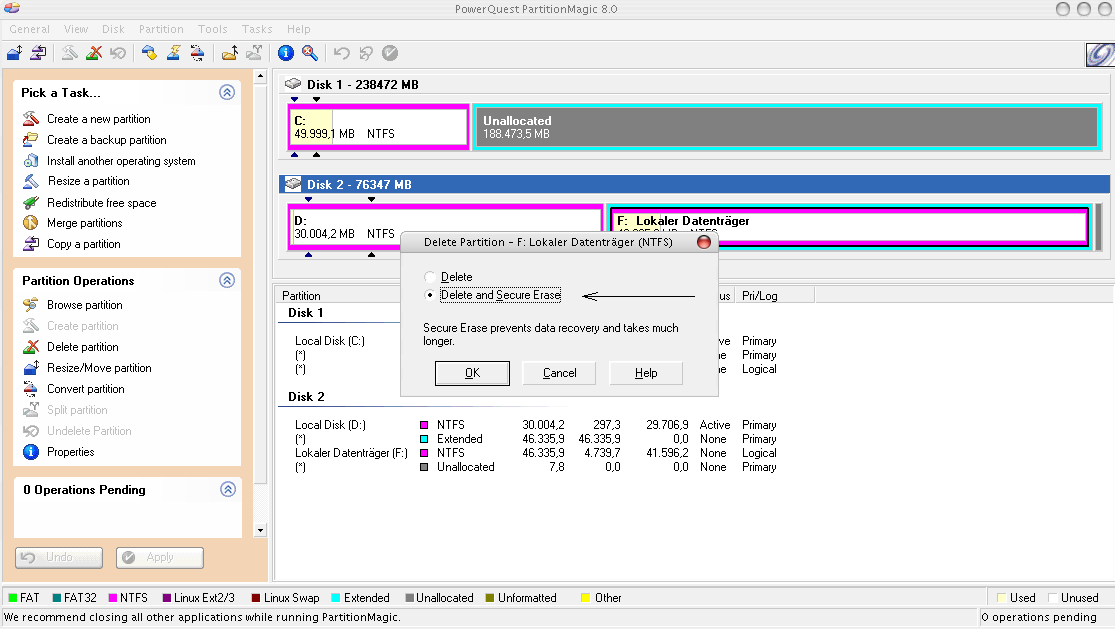This screenshot has width=1115, height=629.
Task: Click the Discard all changes toolbar icon
Action: coord(366,53)
